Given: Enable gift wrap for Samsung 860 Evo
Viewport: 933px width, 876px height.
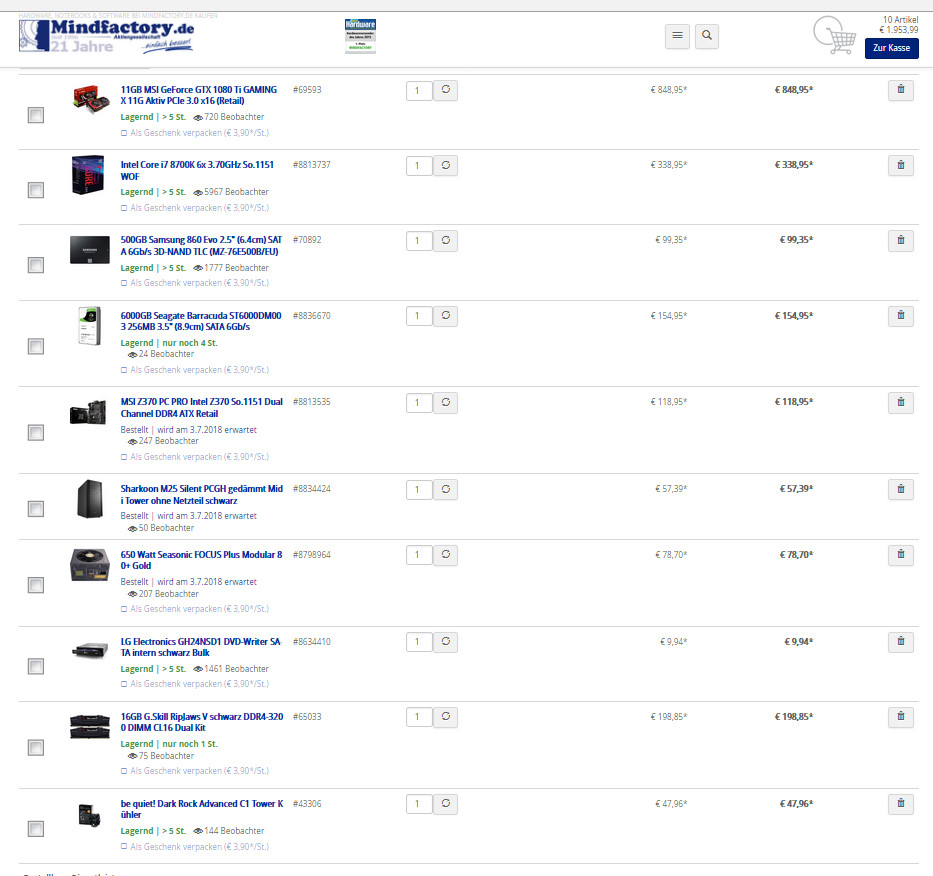Looking at the screenshot, I should pos(124,283).
